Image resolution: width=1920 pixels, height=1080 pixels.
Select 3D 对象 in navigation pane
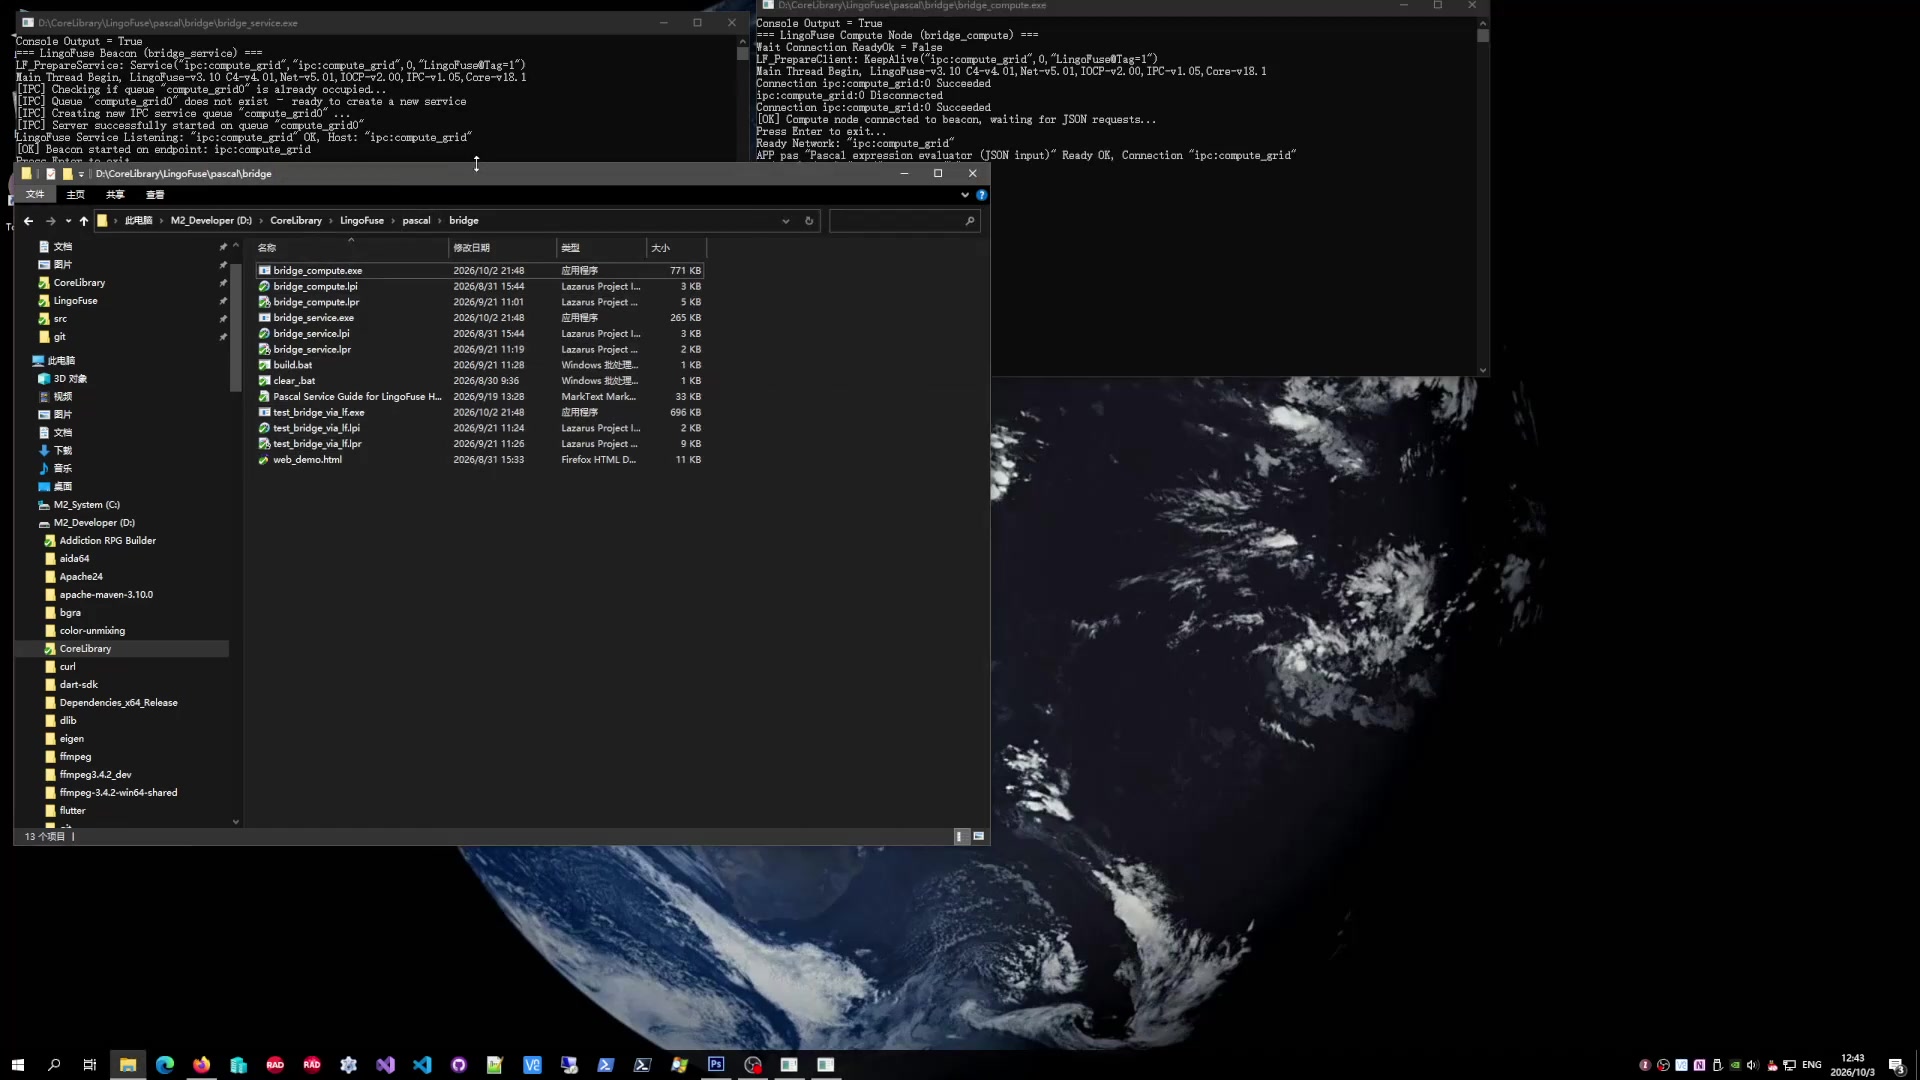click(x=70, y=379)
